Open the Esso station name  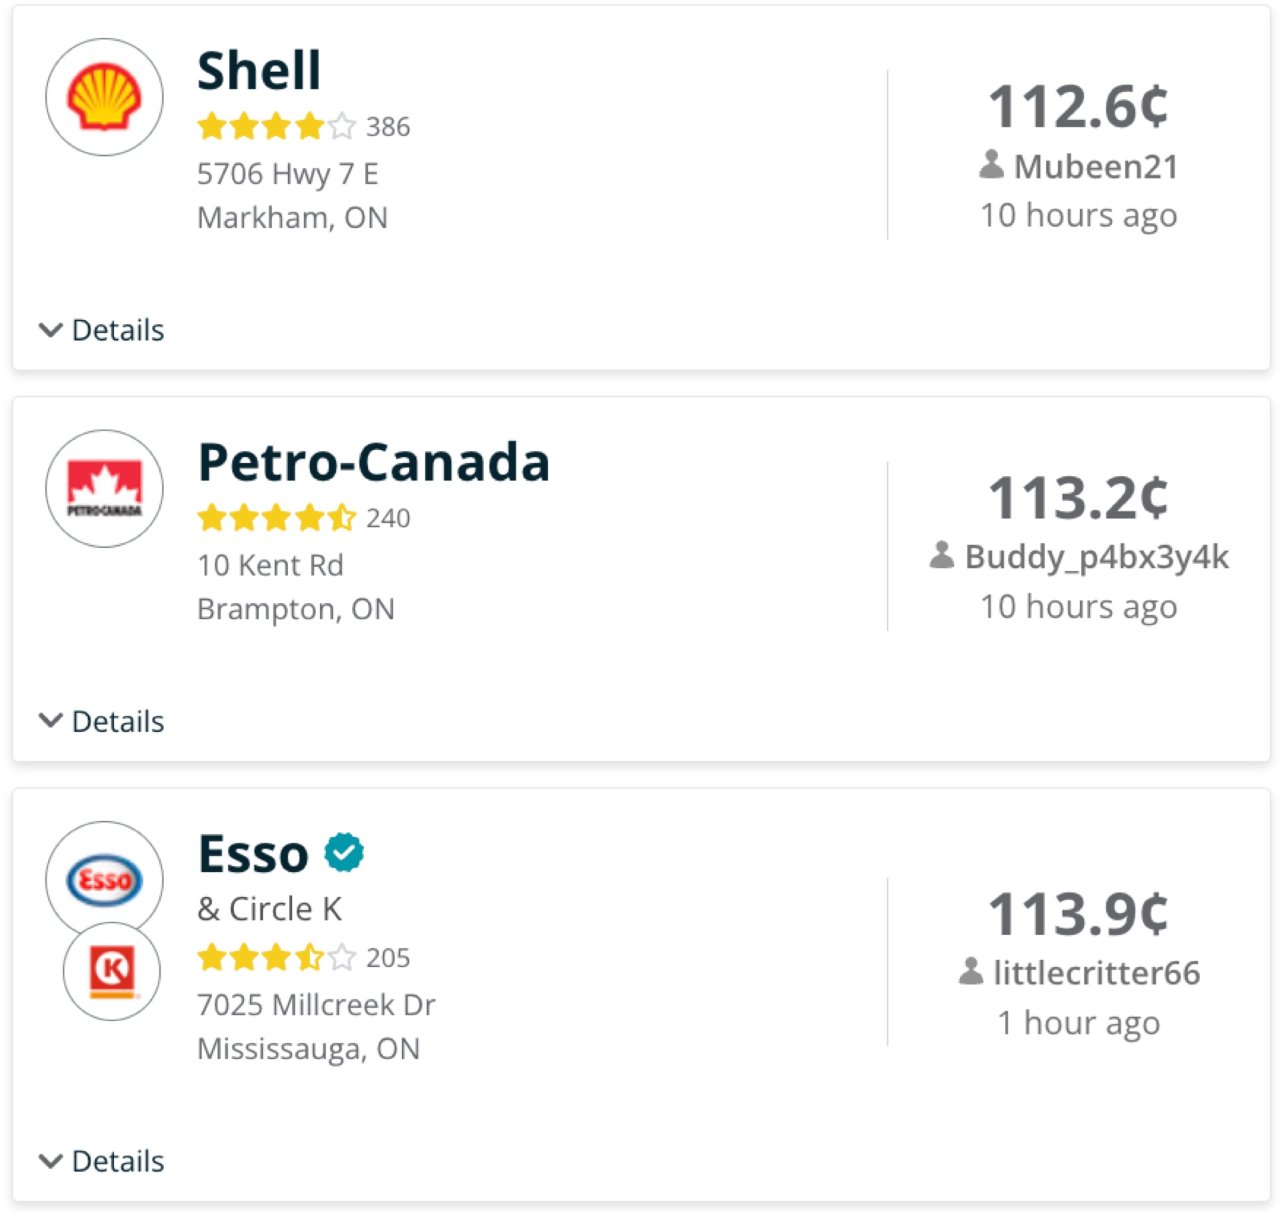(253, 853)
